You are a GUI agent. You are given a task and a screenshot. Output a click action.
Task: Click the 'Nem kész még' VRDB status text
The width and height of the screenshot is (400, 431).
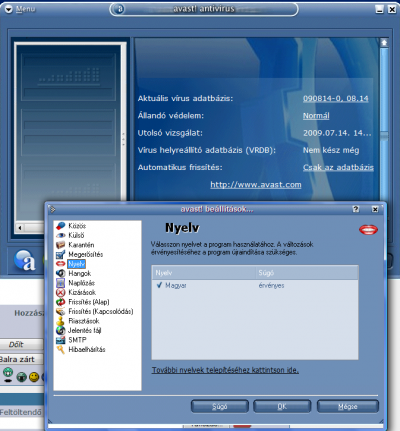[x=331, y=150]
